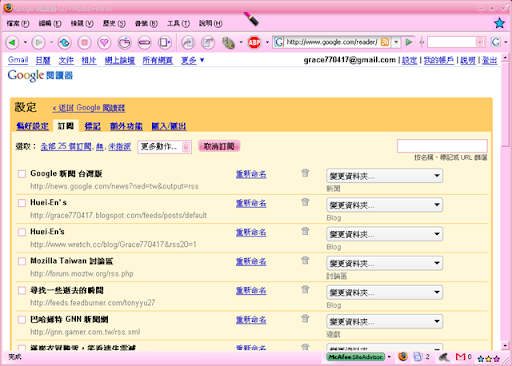512x366 pixels.
Task: Switch to the 匯入/匯出 tab
Action: [169, 126]
